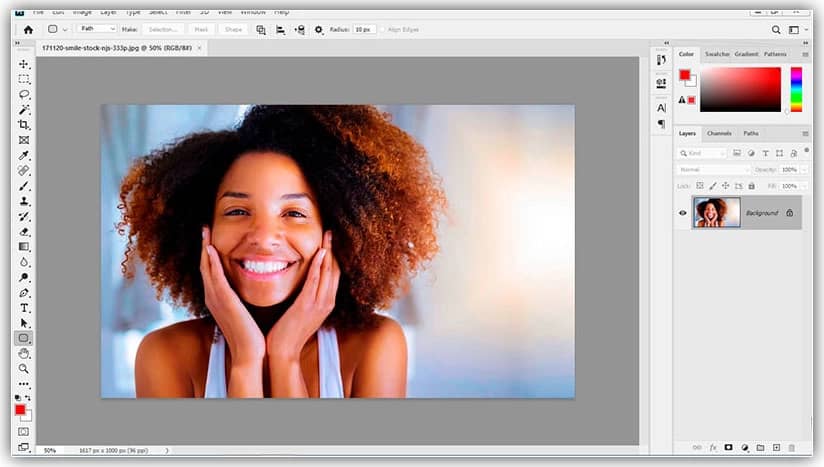
Task: Open the layer Opacity dropdown arrow
Action: (803, 170)
